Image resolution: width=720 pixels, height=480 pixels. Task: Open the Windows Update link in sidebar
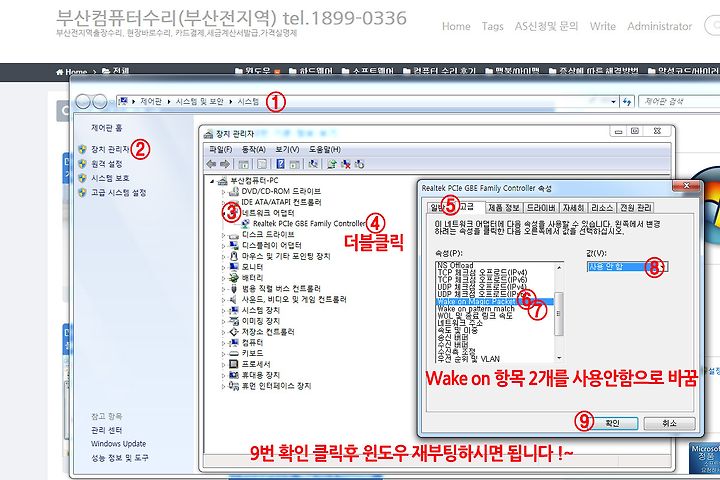(118, 444)
